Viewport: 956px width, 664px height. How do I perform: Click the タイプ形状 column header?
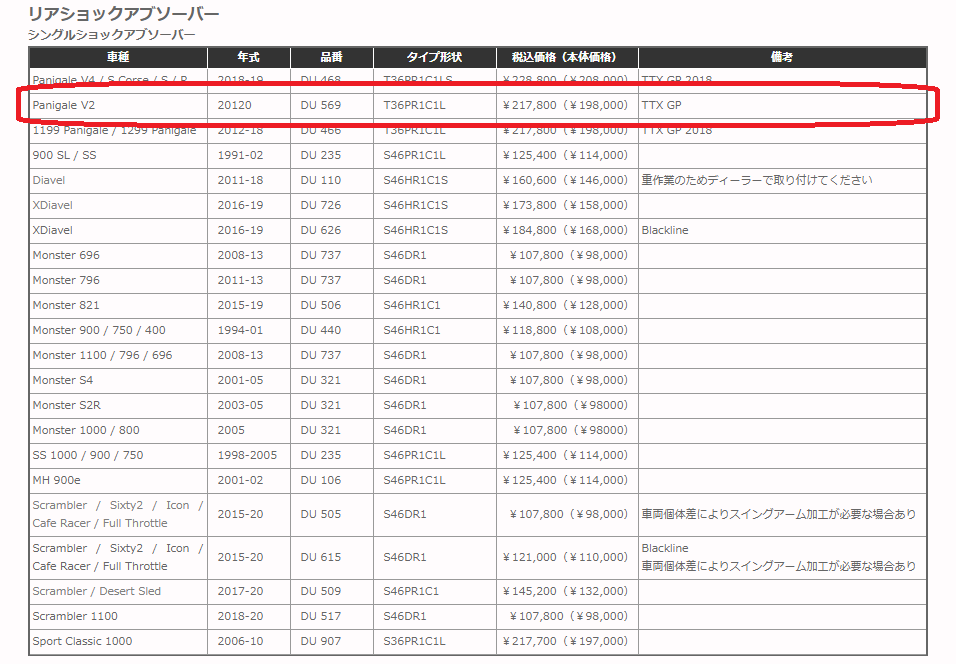tap(435, 57)
